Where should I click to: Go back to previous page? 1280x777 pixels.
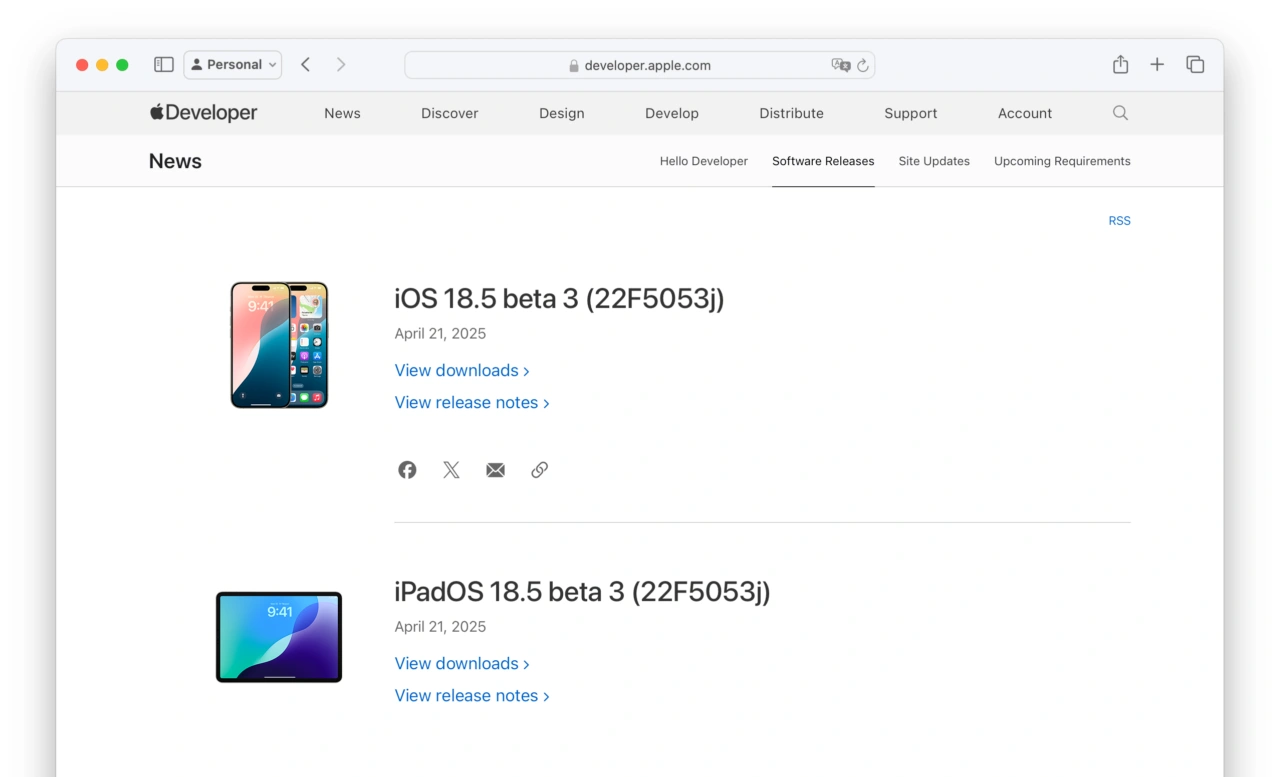306,65
